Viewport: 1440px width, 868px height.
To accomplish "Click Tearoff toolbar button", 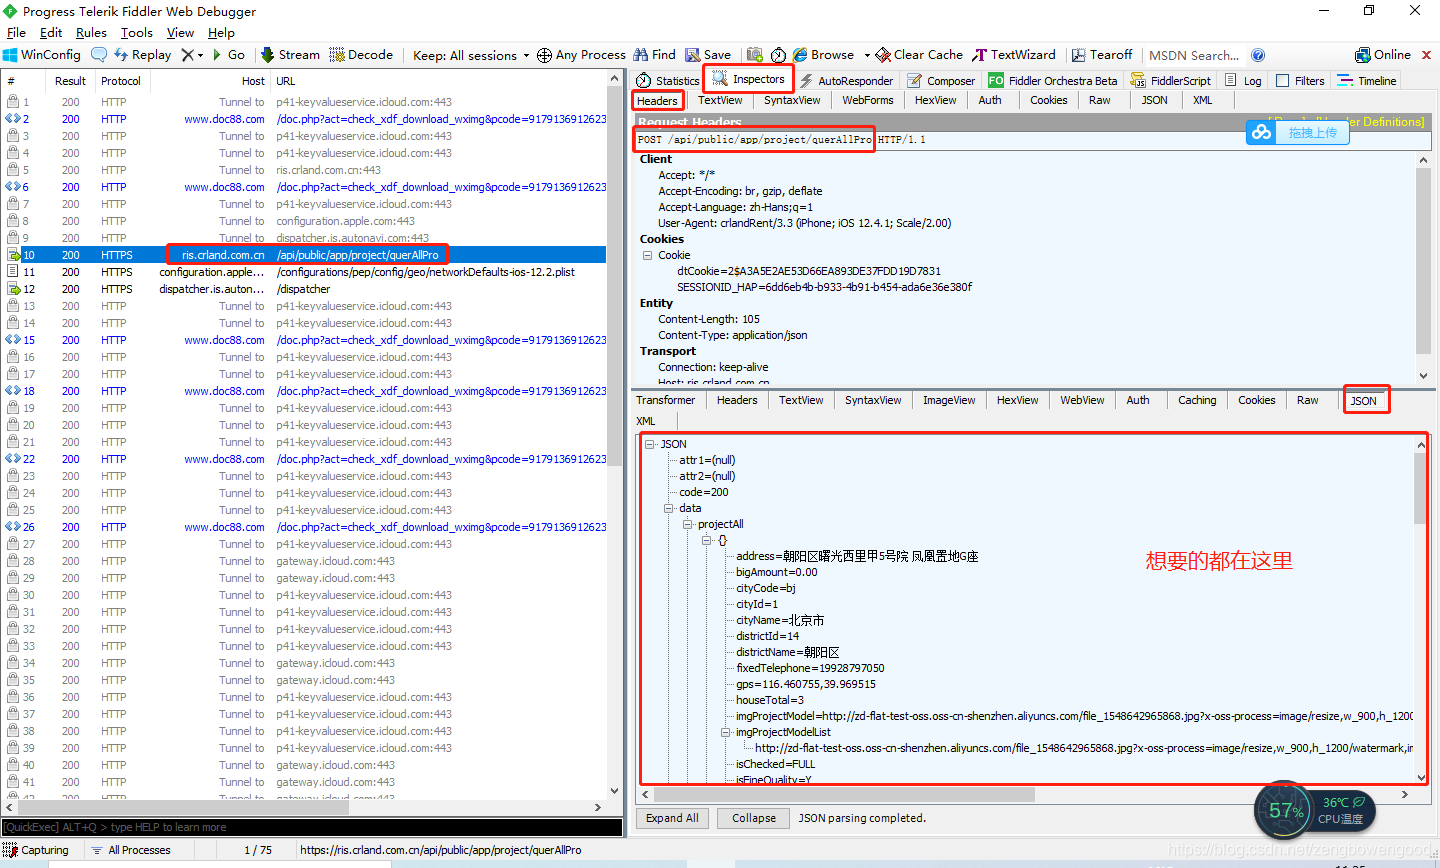I will click(1102, 55).
